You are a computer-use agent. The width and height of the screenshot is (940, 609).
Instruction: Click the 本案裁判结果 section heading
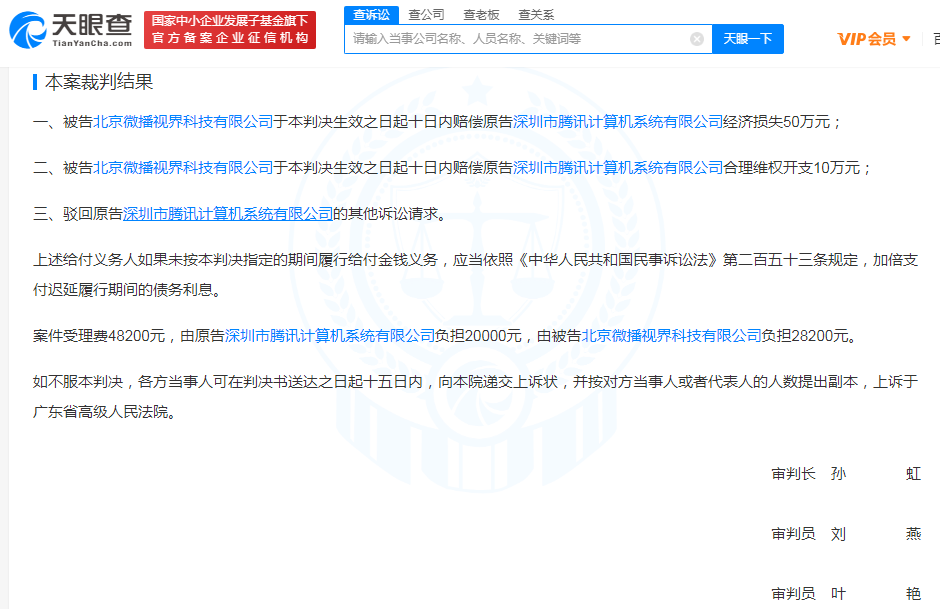click(x=99, y=82)
